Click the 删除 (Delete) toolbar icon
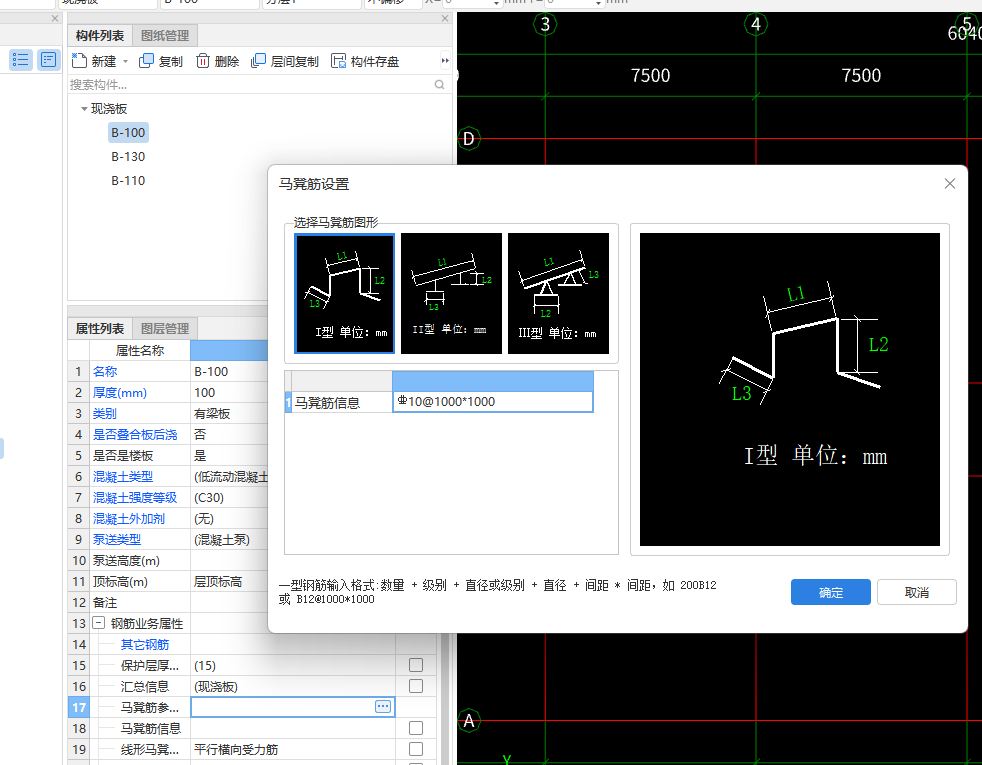This screenshot has height=765, width=982. 202,61
